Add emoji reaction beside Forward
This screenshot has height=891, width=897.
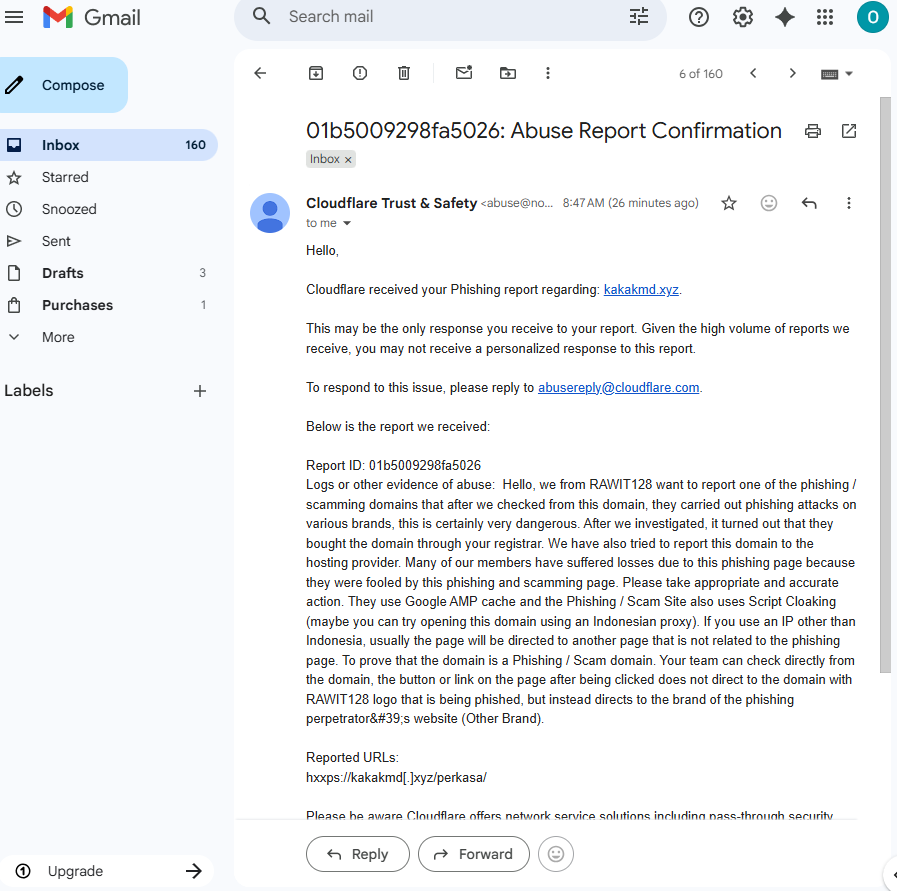555,854
